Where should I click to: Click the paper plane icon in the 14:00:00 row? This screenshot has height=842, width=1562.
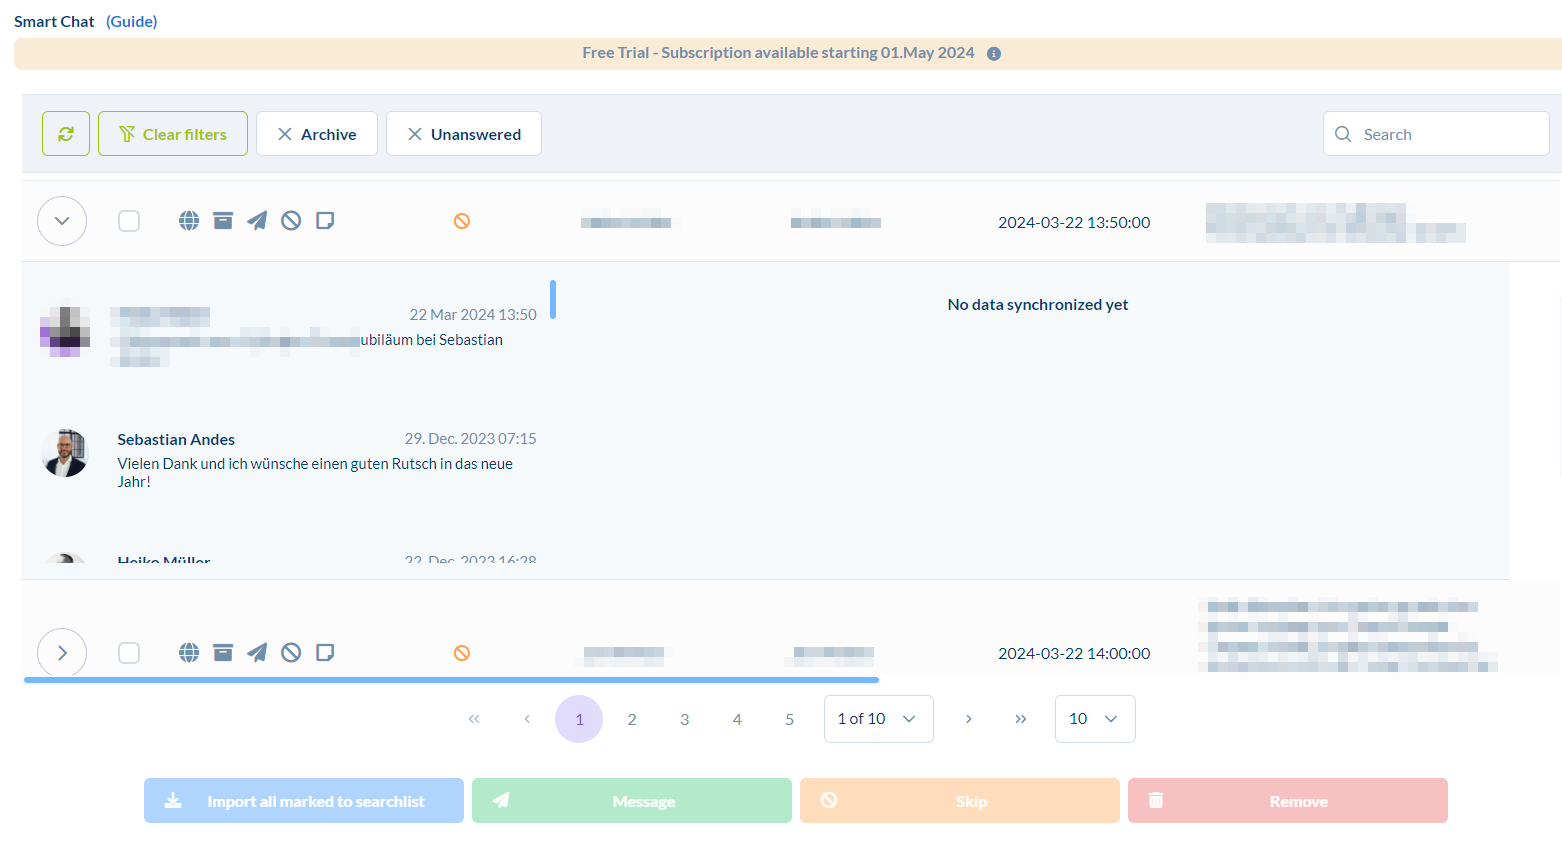[257, 653]
